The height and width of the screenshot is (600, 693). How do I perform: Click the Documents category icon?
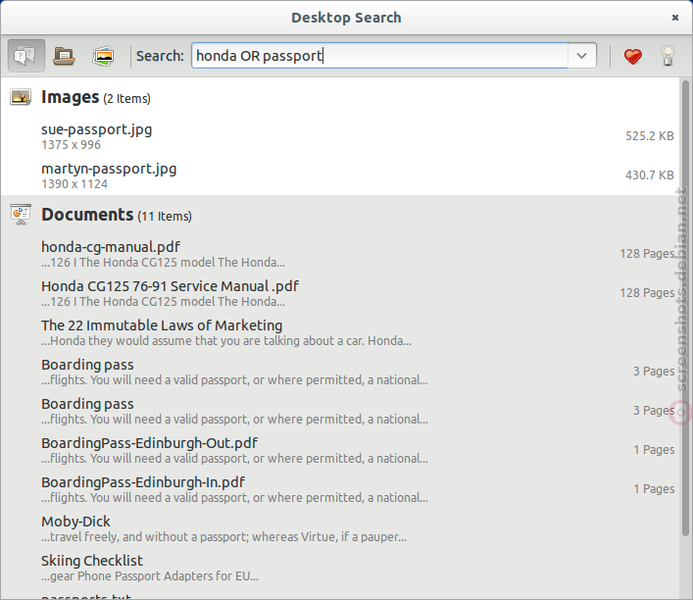tap(20, 214)
